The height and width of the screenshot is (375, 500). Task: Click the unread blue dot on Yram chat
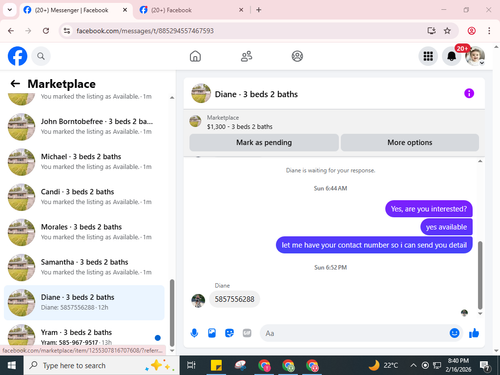(158, 338)
